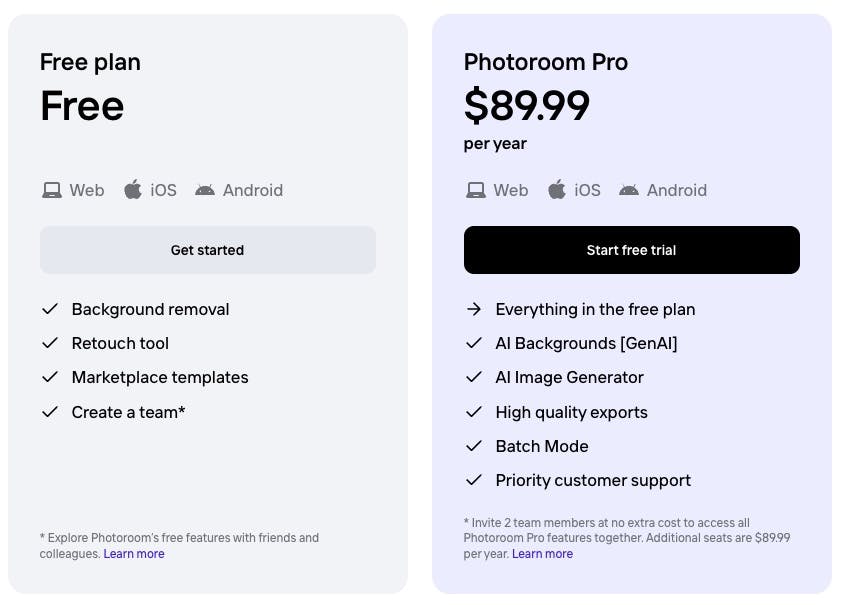The image size is (846, 605).
Task: Click the Apple iOS icon in Free plan
Action: pos(133,189)
